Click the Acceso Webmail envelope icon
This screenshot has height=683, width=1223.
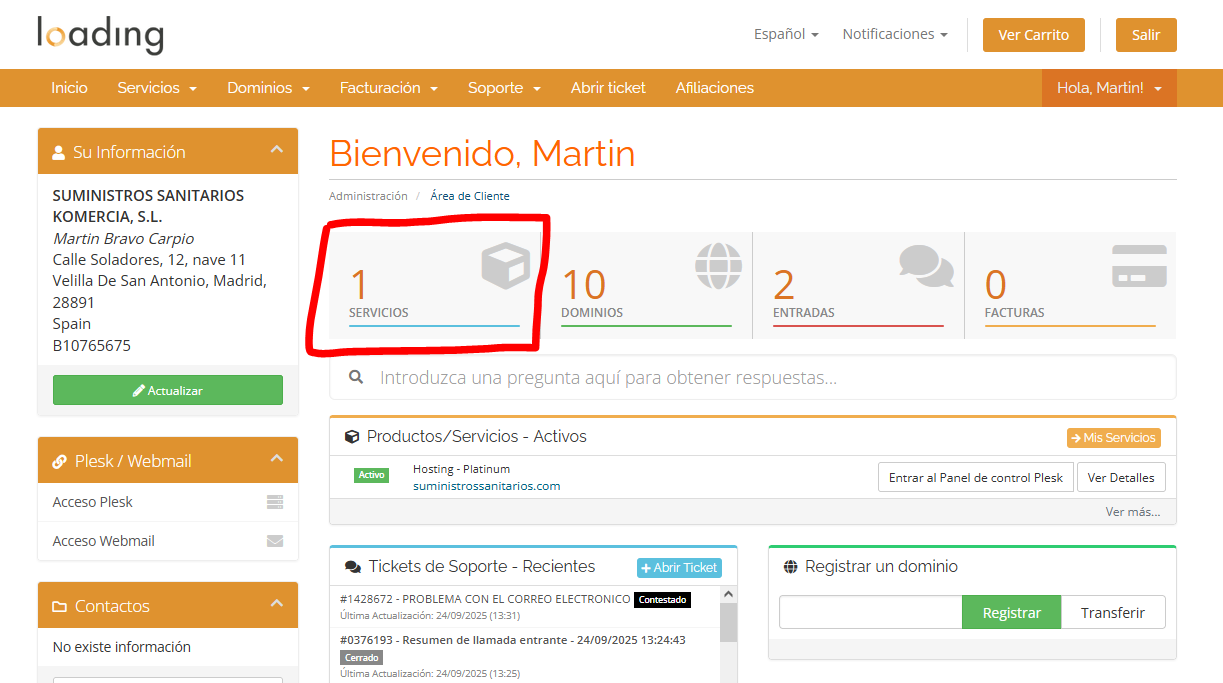[275, 540]
